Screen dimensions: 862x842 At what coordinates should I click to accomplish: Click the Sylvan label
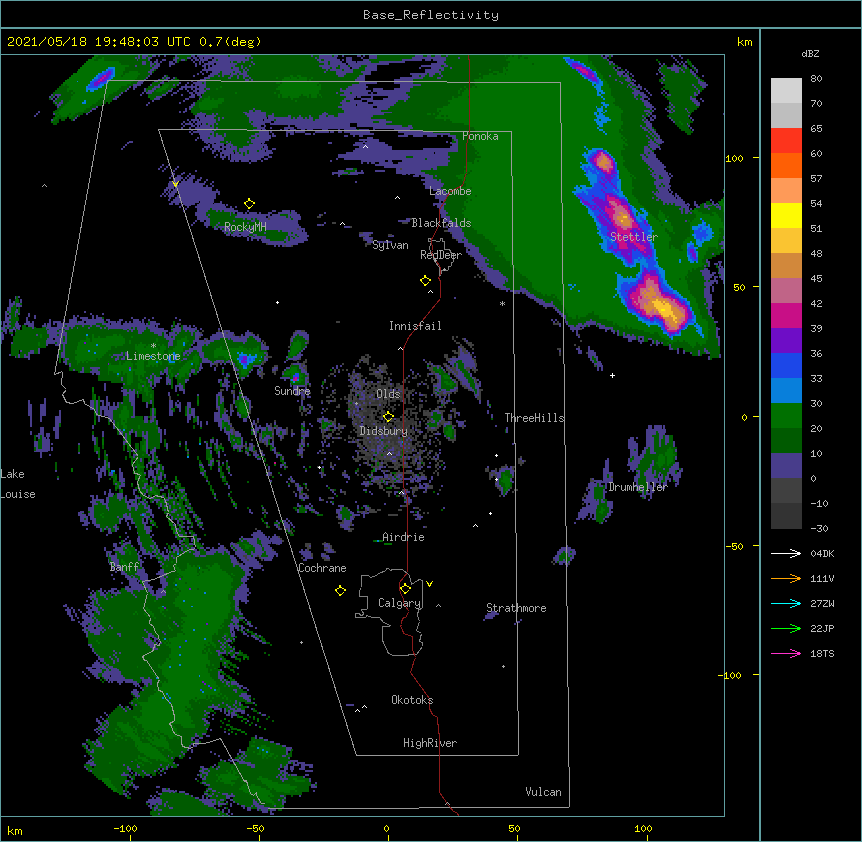click(390, 245)
